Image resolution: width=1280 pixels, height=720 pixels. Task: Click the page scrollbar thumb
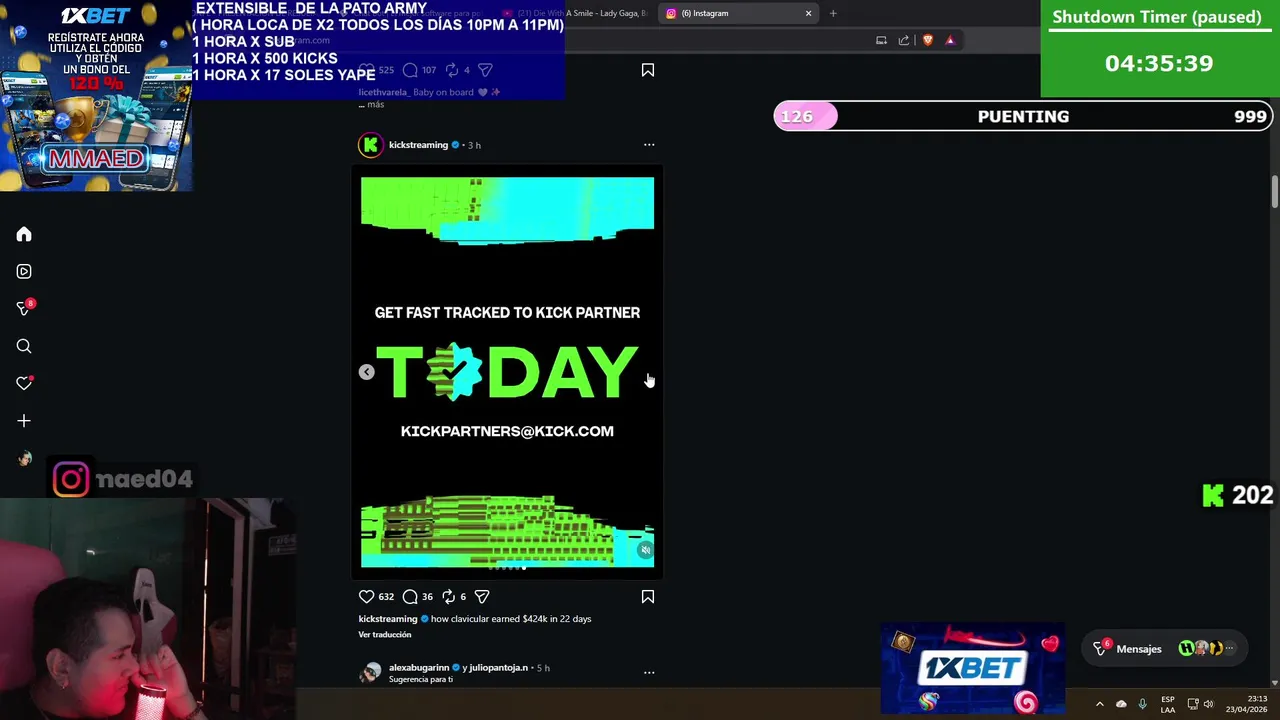tap(1275, 192)
